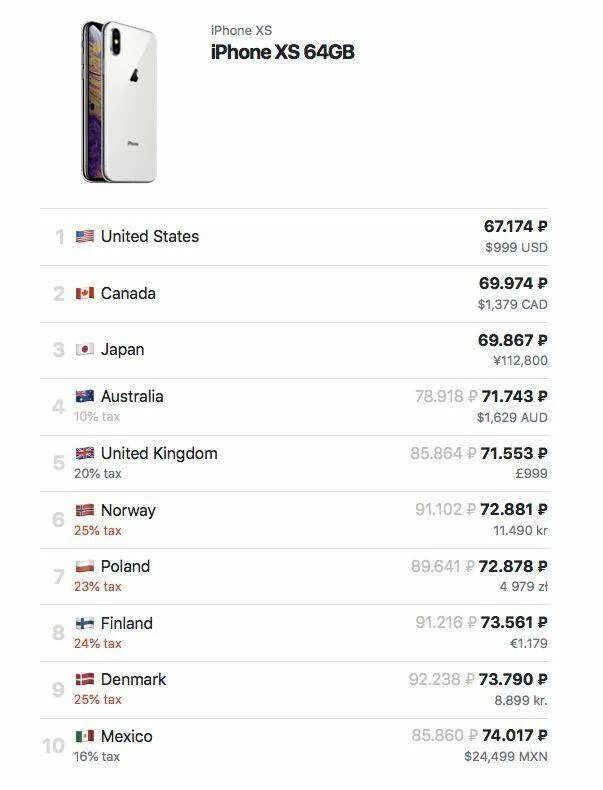This screenshot has height=790, width=603.
Task: Click the United States flag icon
Action: click(85, 237)
